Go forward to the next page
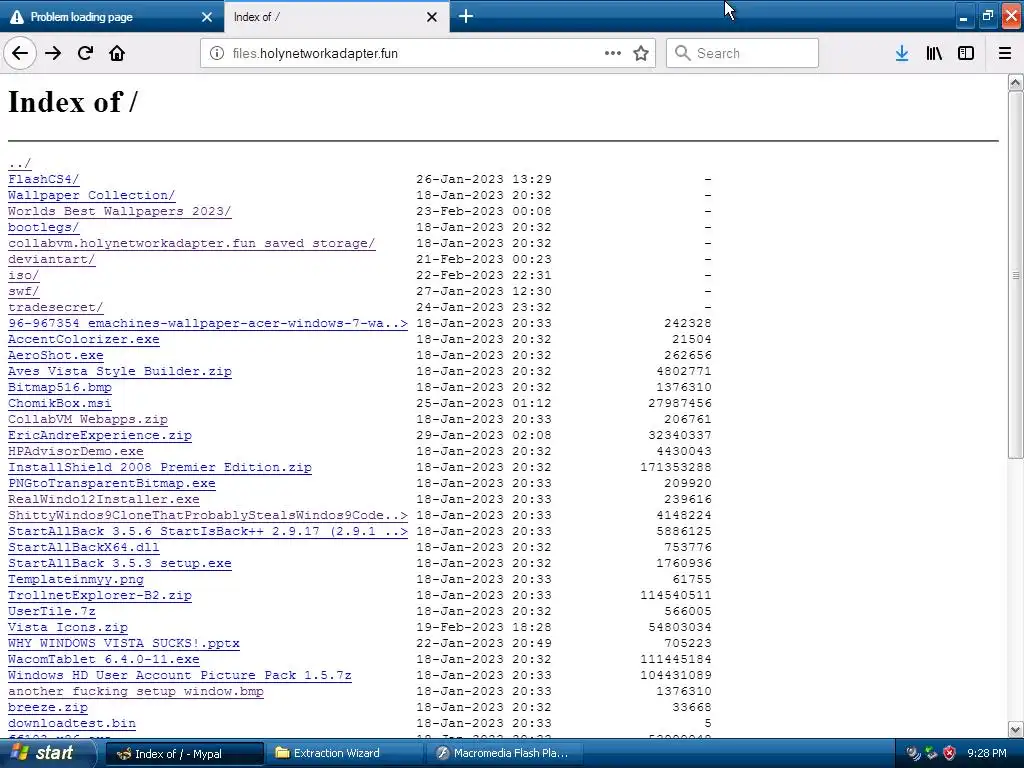Image resolution: width=1024 pixels, height=768 pixels. [53, 53]
